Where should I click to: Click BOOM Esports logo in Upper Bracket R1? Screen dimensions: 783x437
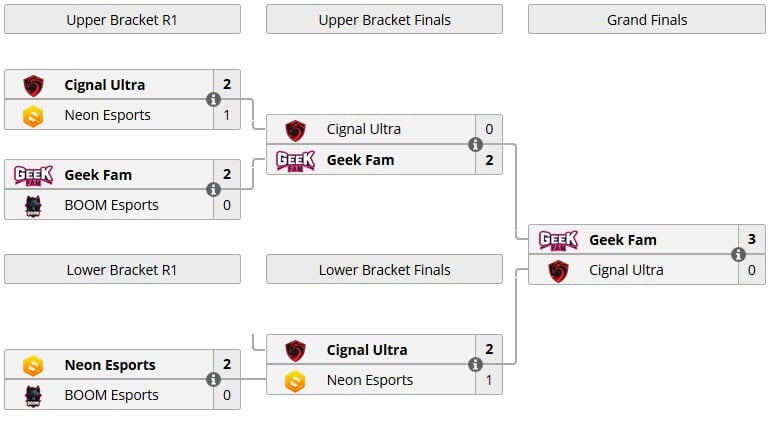tap(33, 205)
